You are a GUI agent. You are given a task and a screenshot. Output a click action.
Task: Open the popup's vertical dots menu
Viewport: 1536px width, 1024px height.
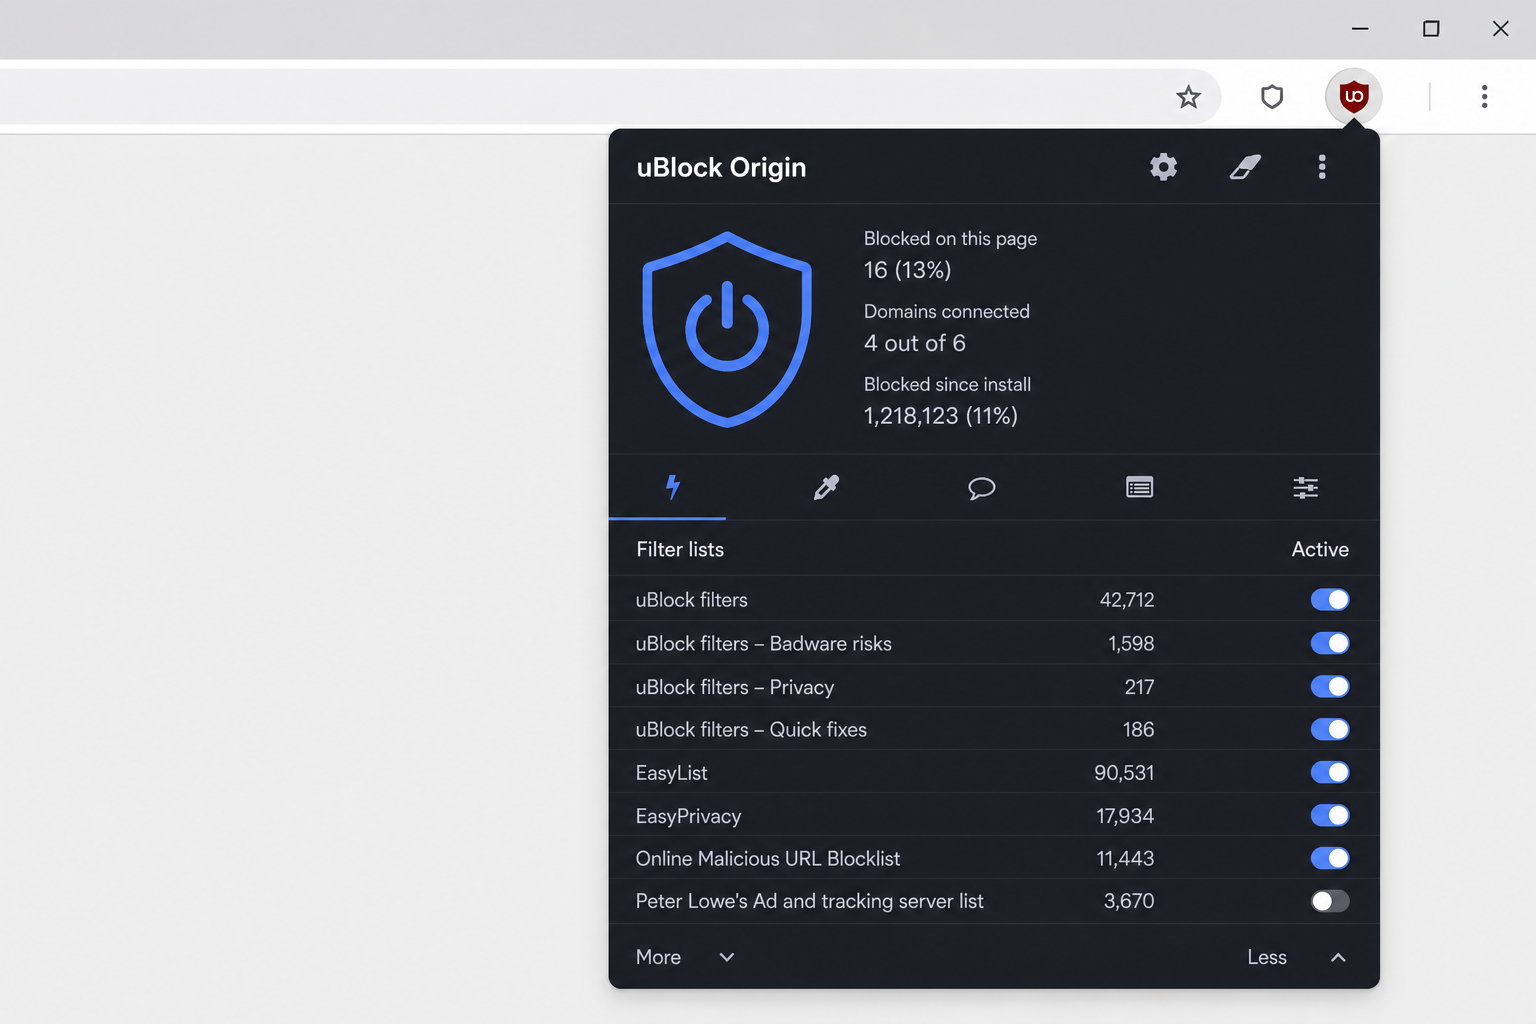(x=1322, y=167)
